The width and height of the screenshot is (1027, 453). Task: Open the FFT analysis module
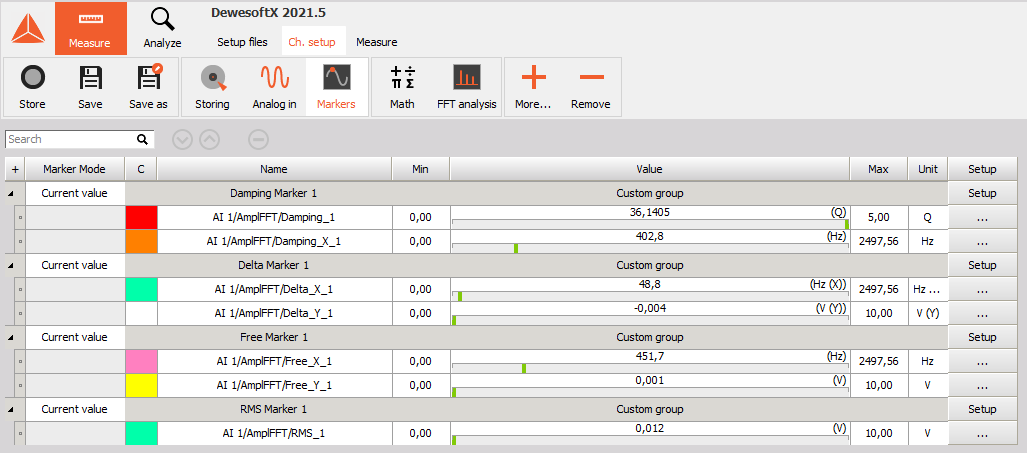[467, 86]
